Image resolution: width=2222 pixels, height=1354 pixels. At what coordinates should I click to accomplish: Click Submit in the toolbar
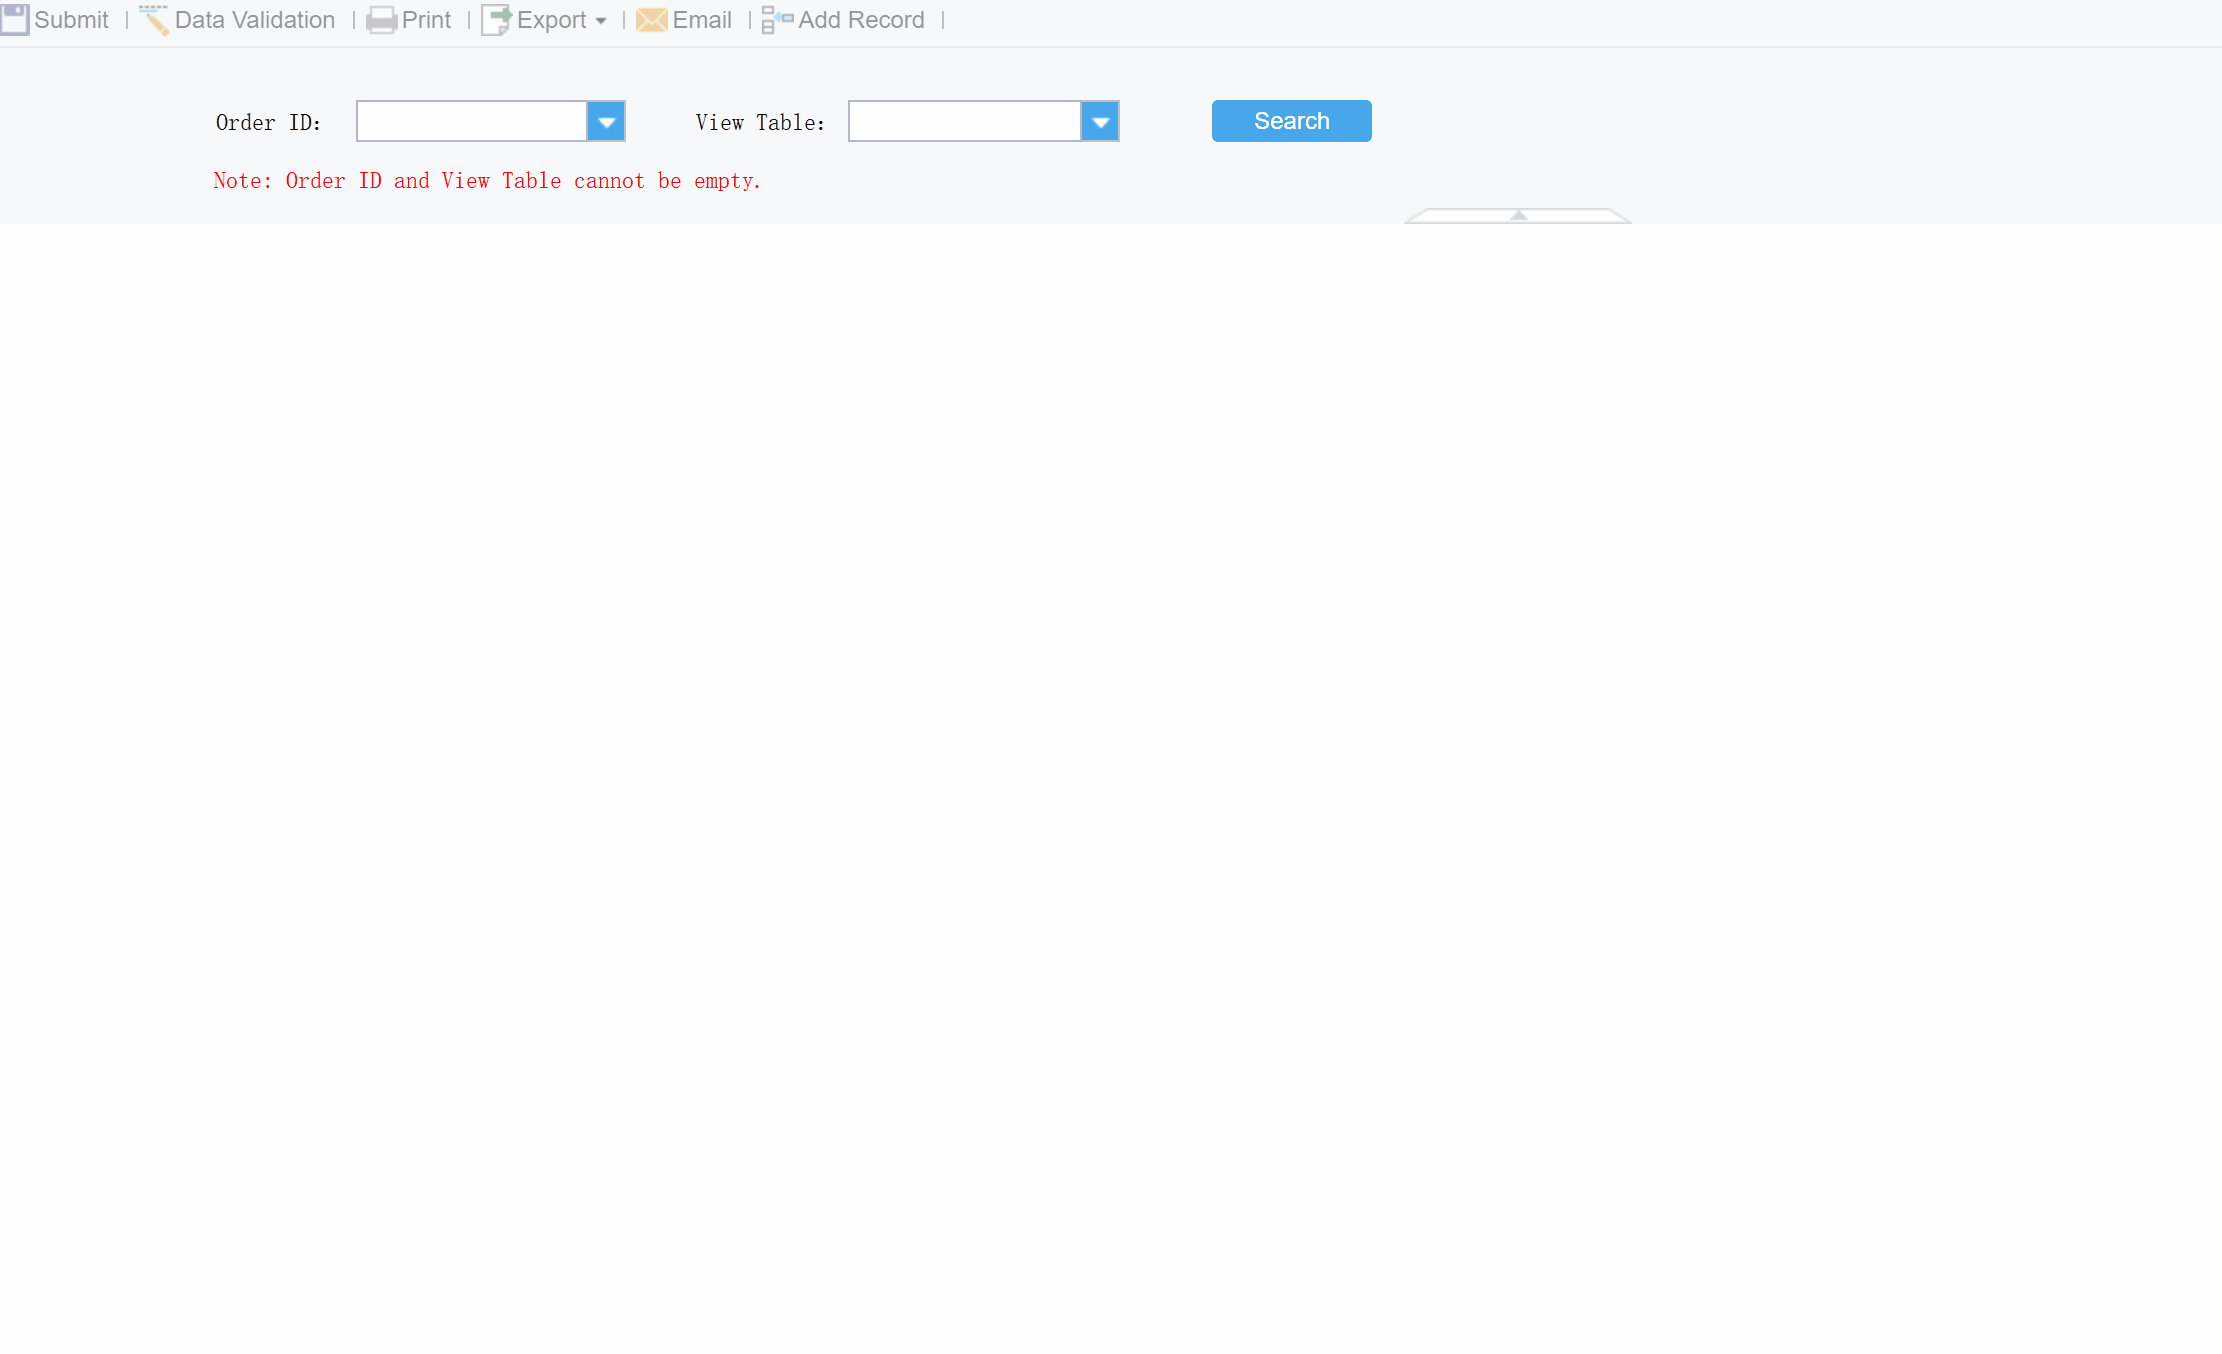click(70, 19)
